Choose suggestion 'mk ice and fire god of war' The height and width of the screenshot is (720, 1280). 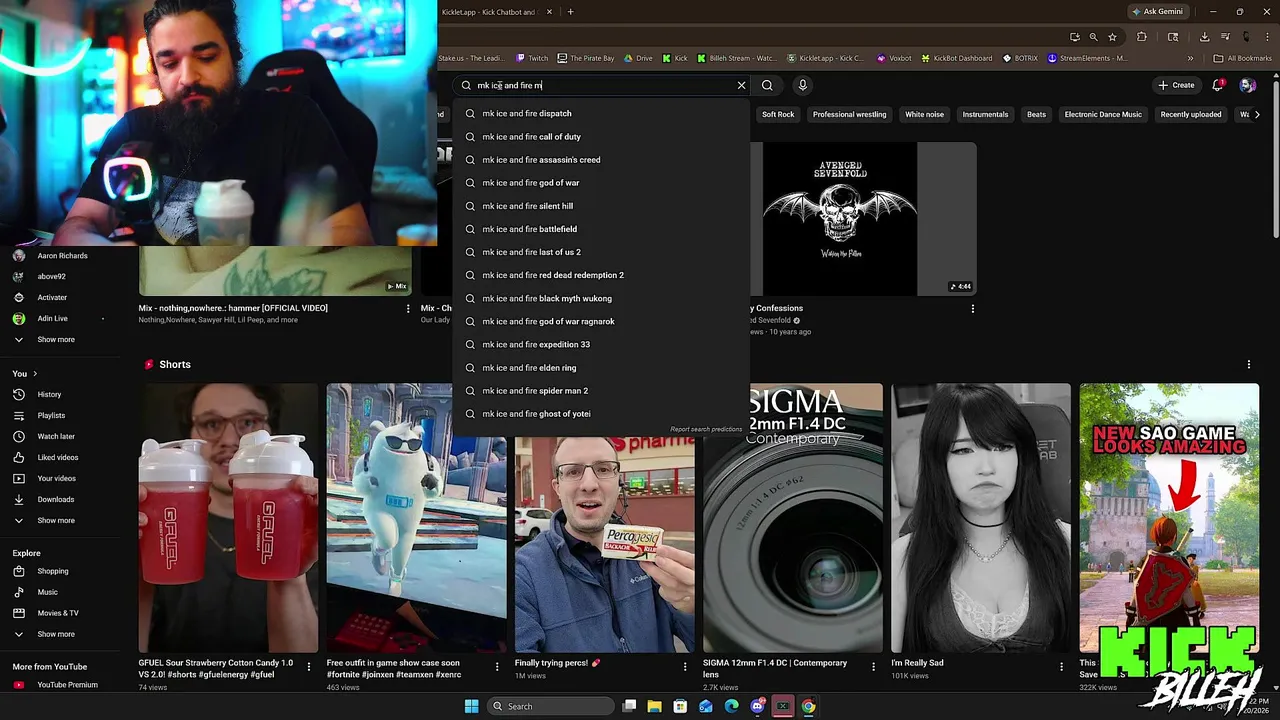601,183
